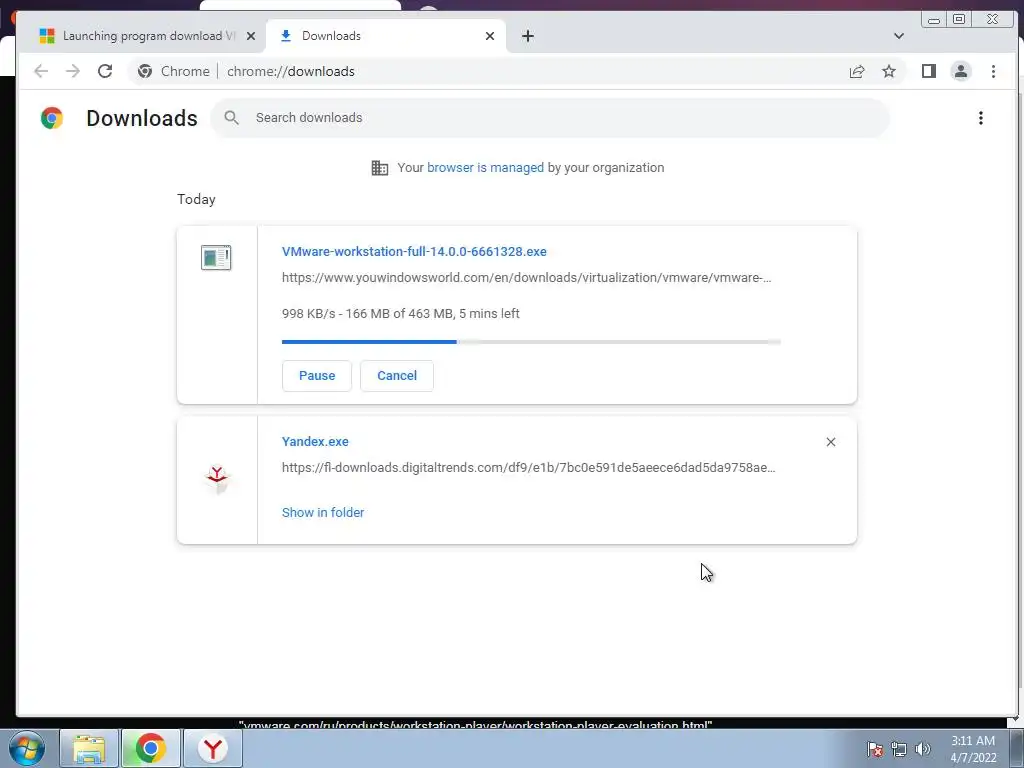Select the Downloads tab
Viewport: 1024px width, 768px height.
coord(386,36)
